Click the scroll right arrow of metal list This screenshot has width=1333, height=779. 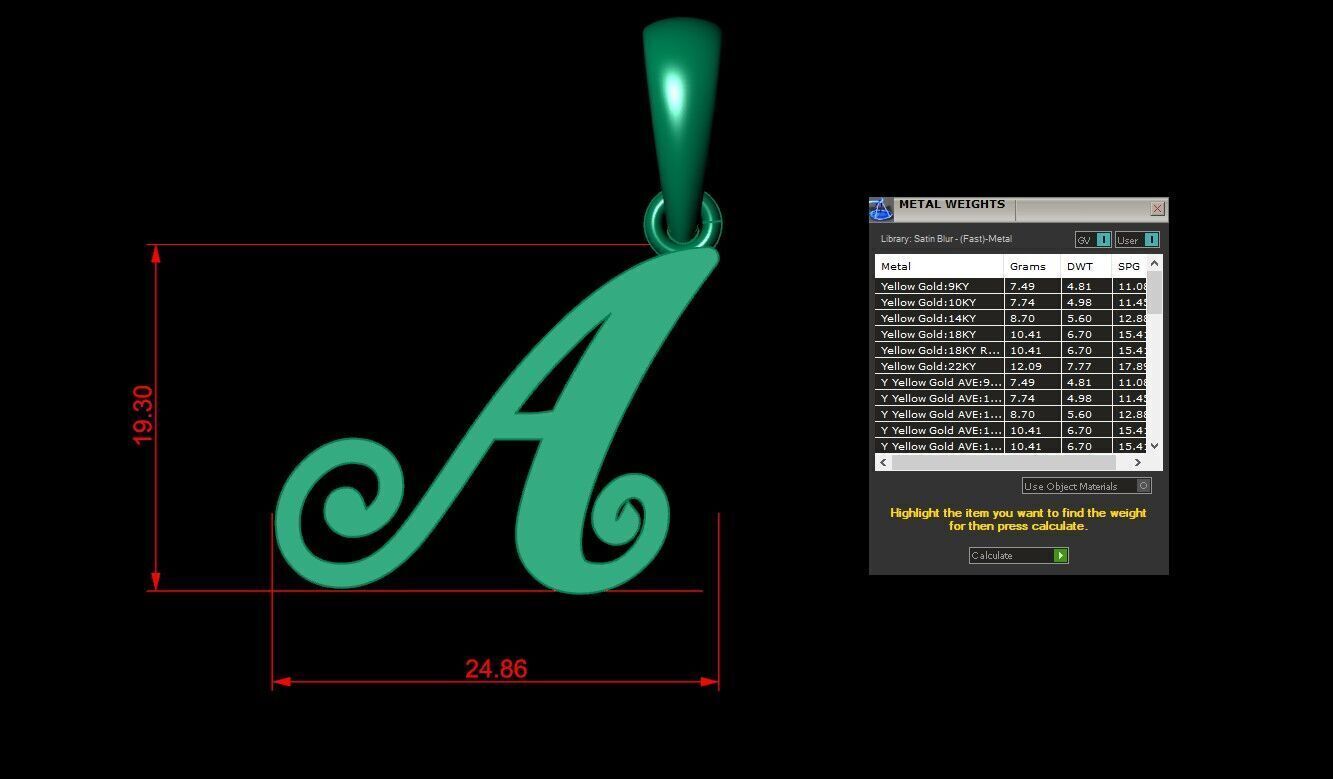[x=1137, y=462]
